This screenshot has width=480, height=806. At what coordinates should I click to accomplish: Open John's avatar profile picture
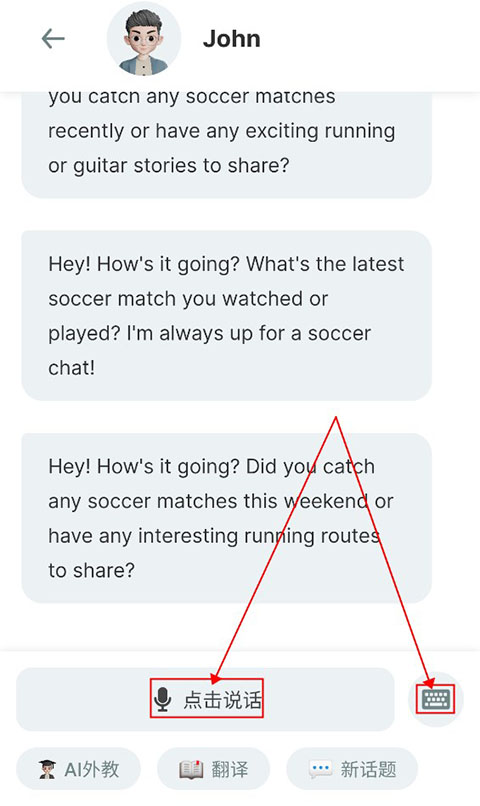(x=143, y=40)
